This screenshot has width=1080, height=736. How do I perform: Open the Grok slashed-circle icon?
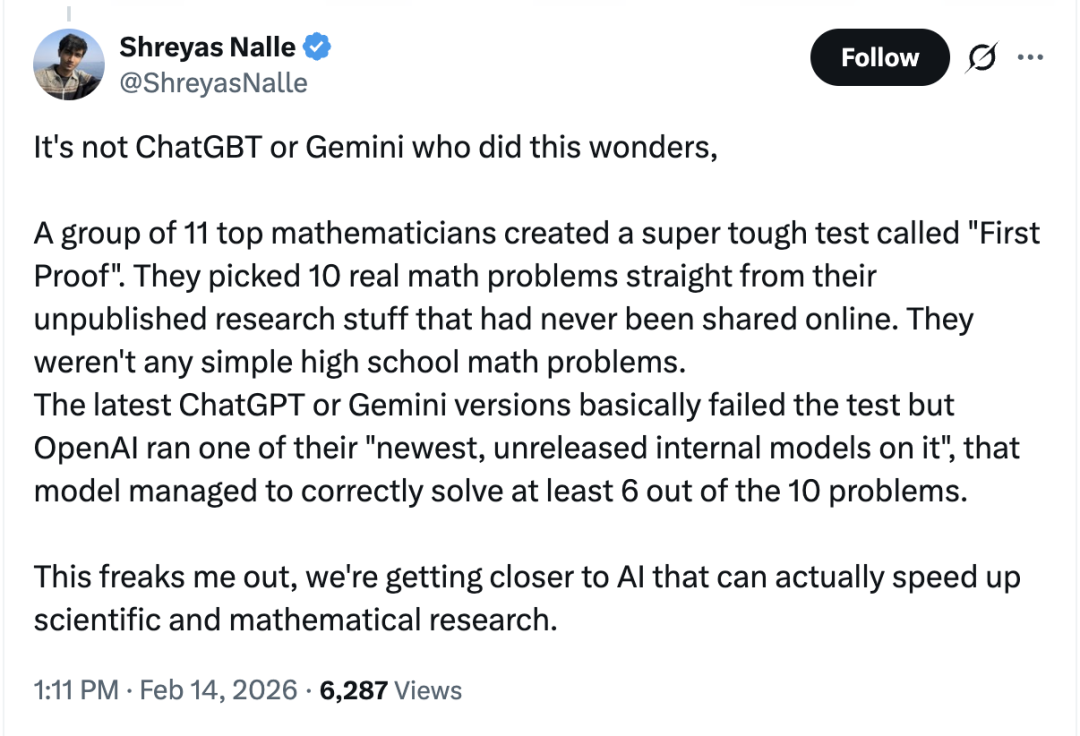[x=980, y=58]
